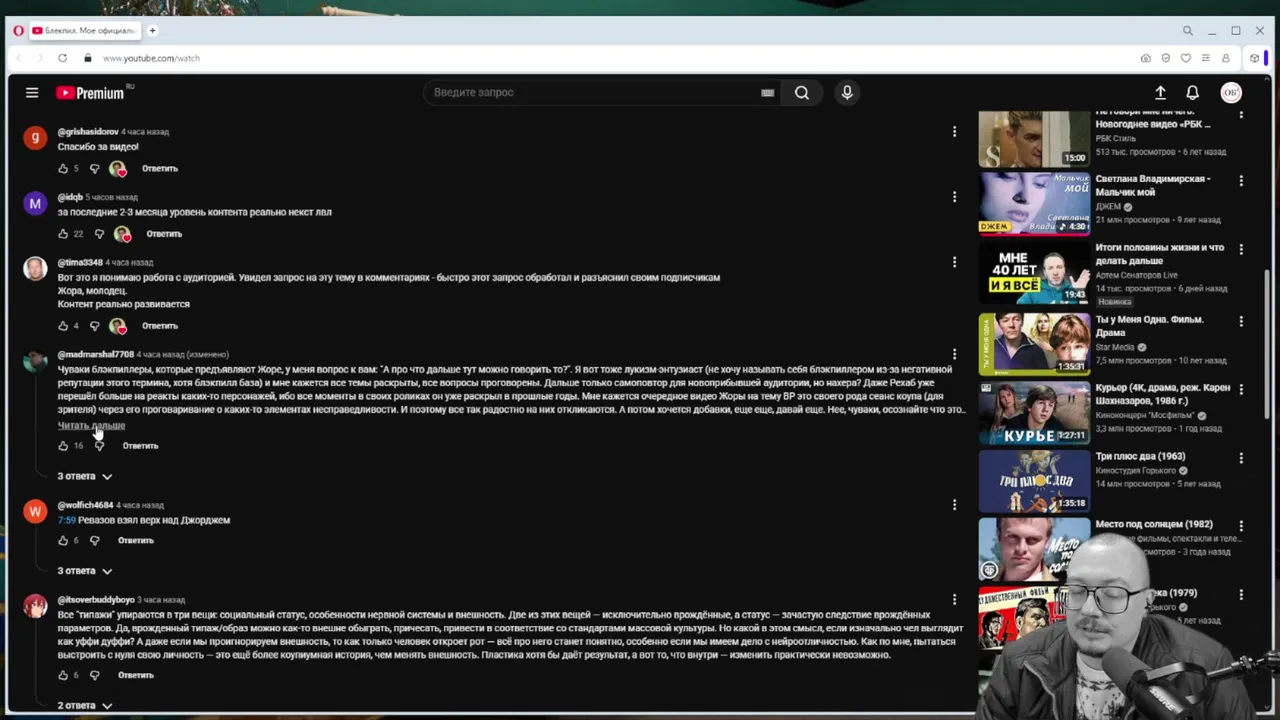Open a new browser tab
Image resolution: width=1280 pixels, height=720 pixels.
[x=153, y=31]
